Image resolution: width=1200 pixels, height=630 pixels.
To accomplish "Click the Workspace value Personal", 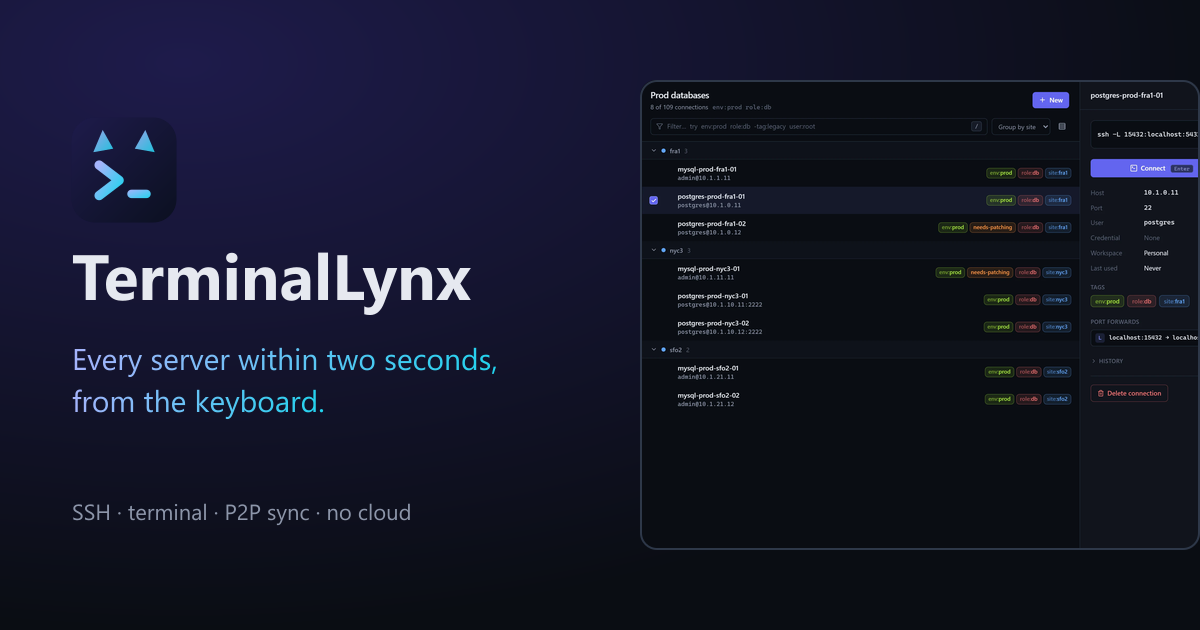I will [x=1156, y=253].
